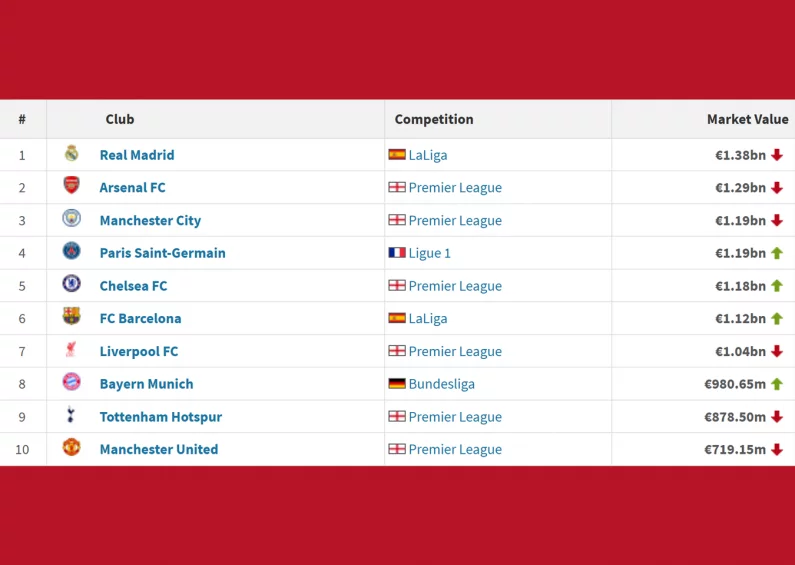Sort table by Market Value column header

(747, 119)
